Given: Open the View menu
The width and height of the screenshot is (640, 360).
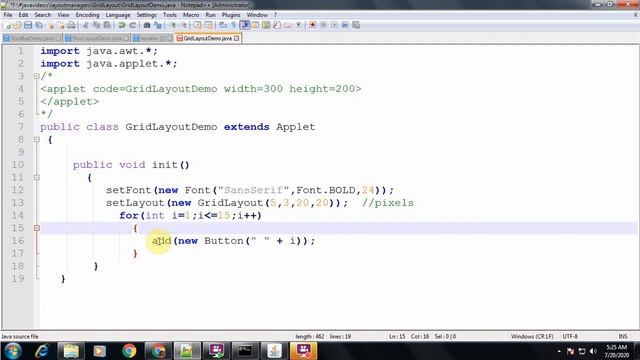Looking at the screenshot, I should [63, 15].
